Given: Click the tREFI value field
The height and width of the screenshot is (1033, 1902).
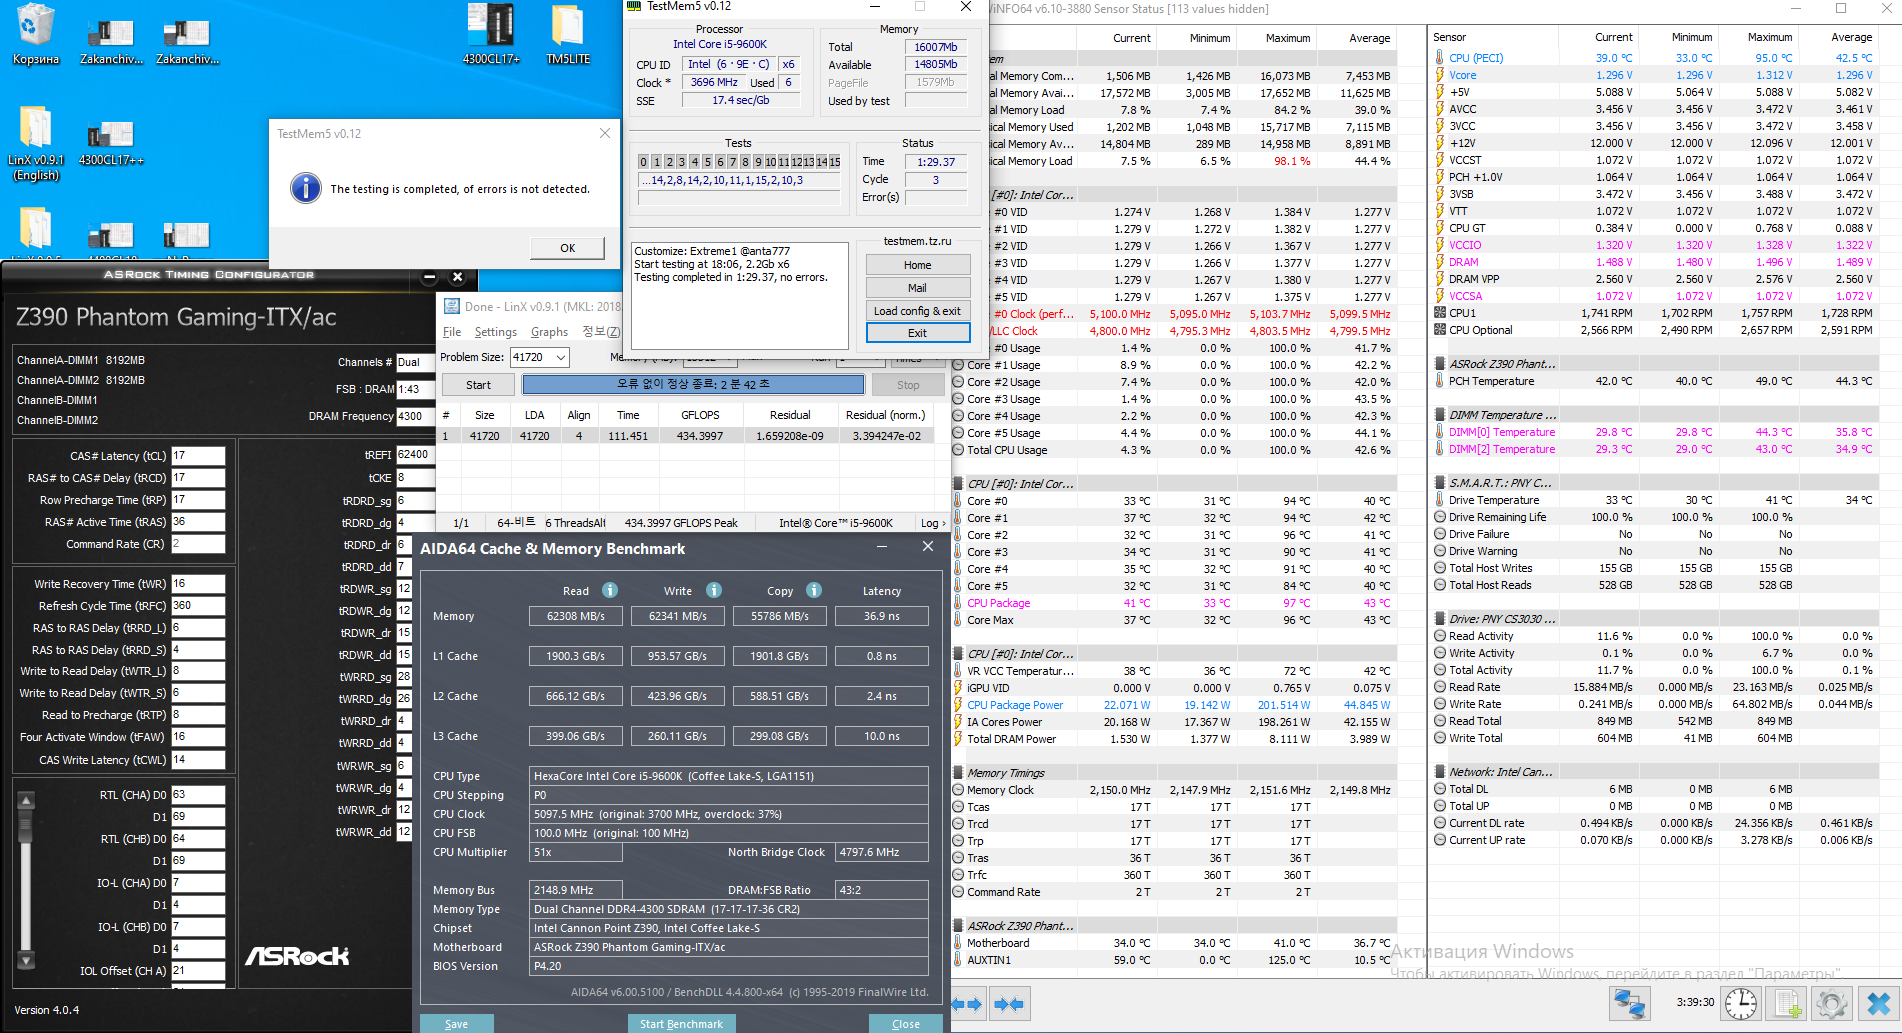Looking at the screenshot, I should click(415, 455).
